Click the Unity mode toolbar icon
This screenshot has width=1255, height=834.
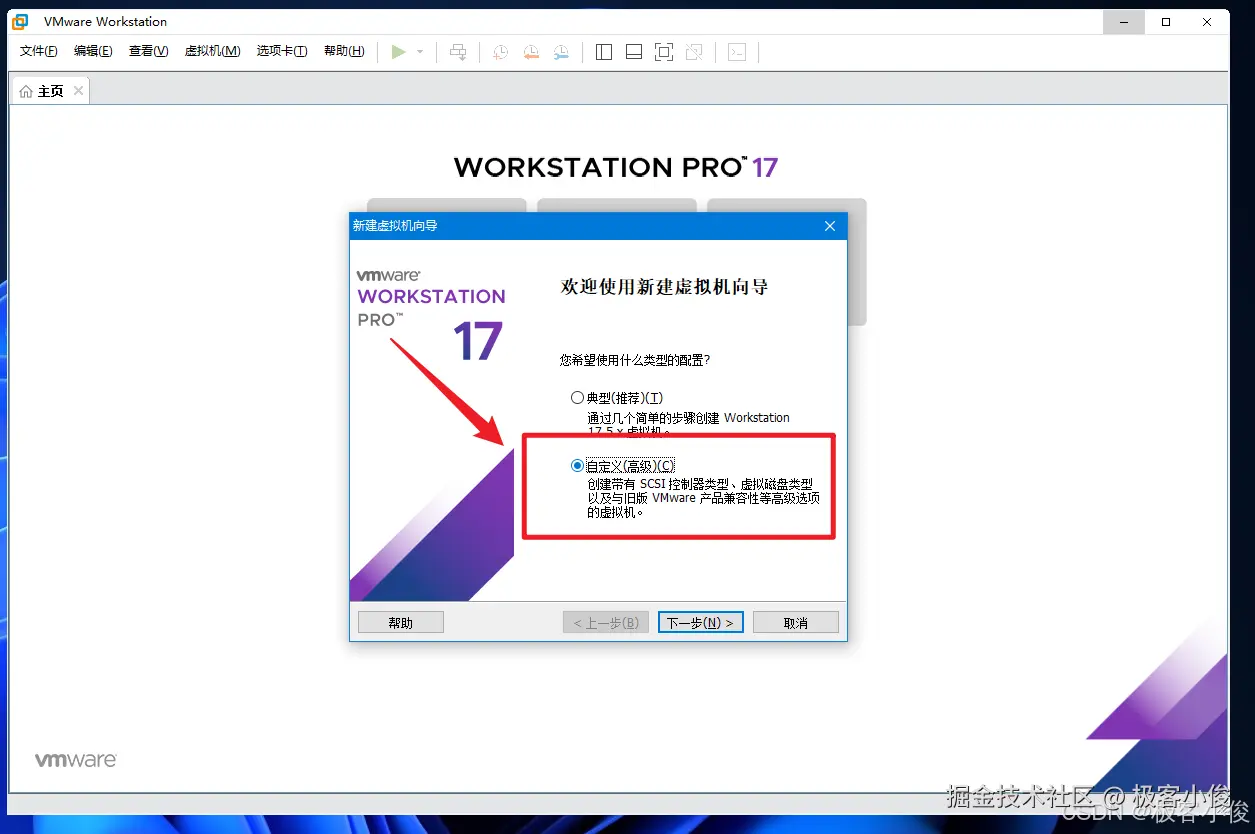click(x=695, y=52)
